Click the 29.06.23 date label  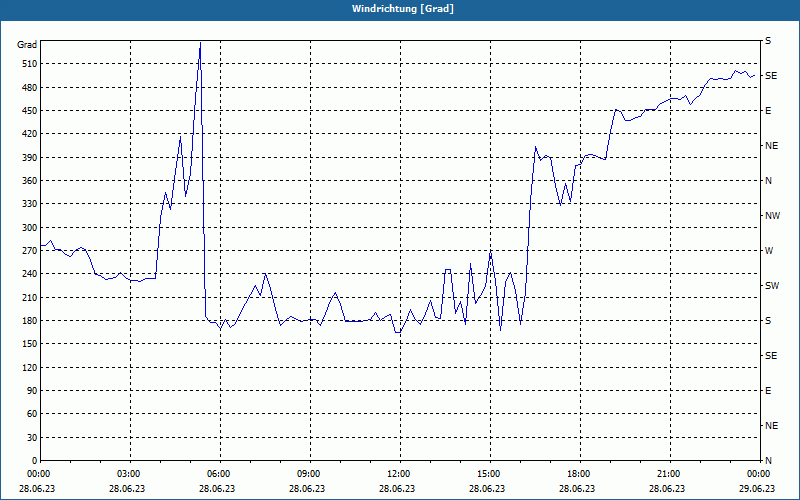point(757,488)
